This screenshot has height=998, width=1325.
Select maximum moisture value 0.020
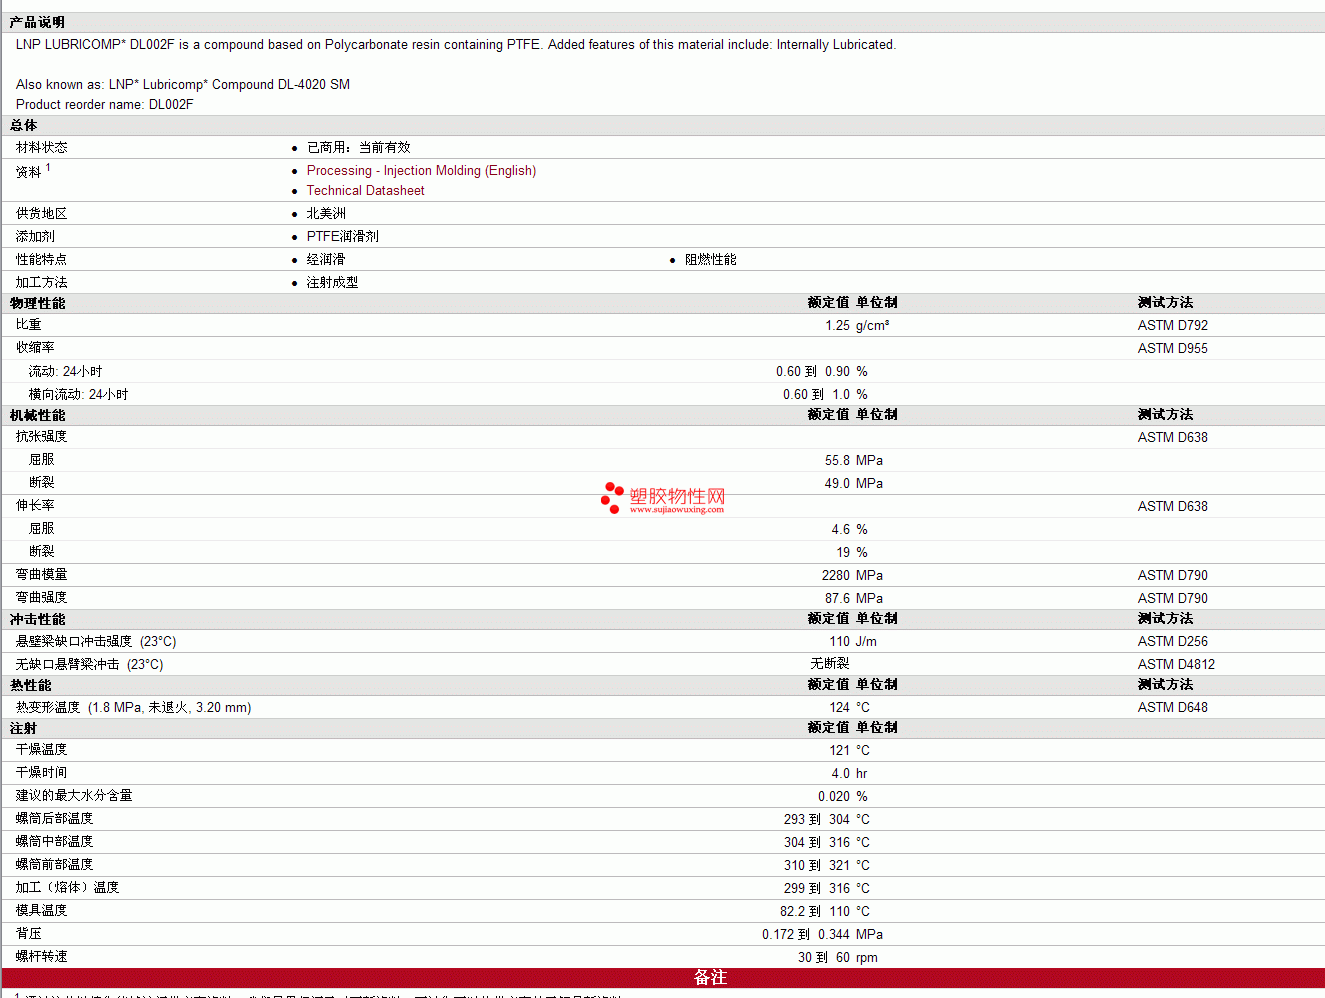(834, 797)
